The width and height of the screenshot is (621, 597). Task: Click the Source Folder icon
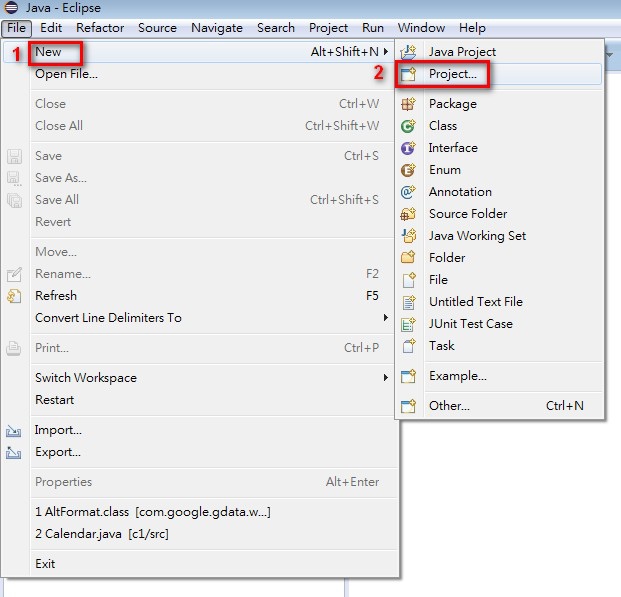click(408, 214)
